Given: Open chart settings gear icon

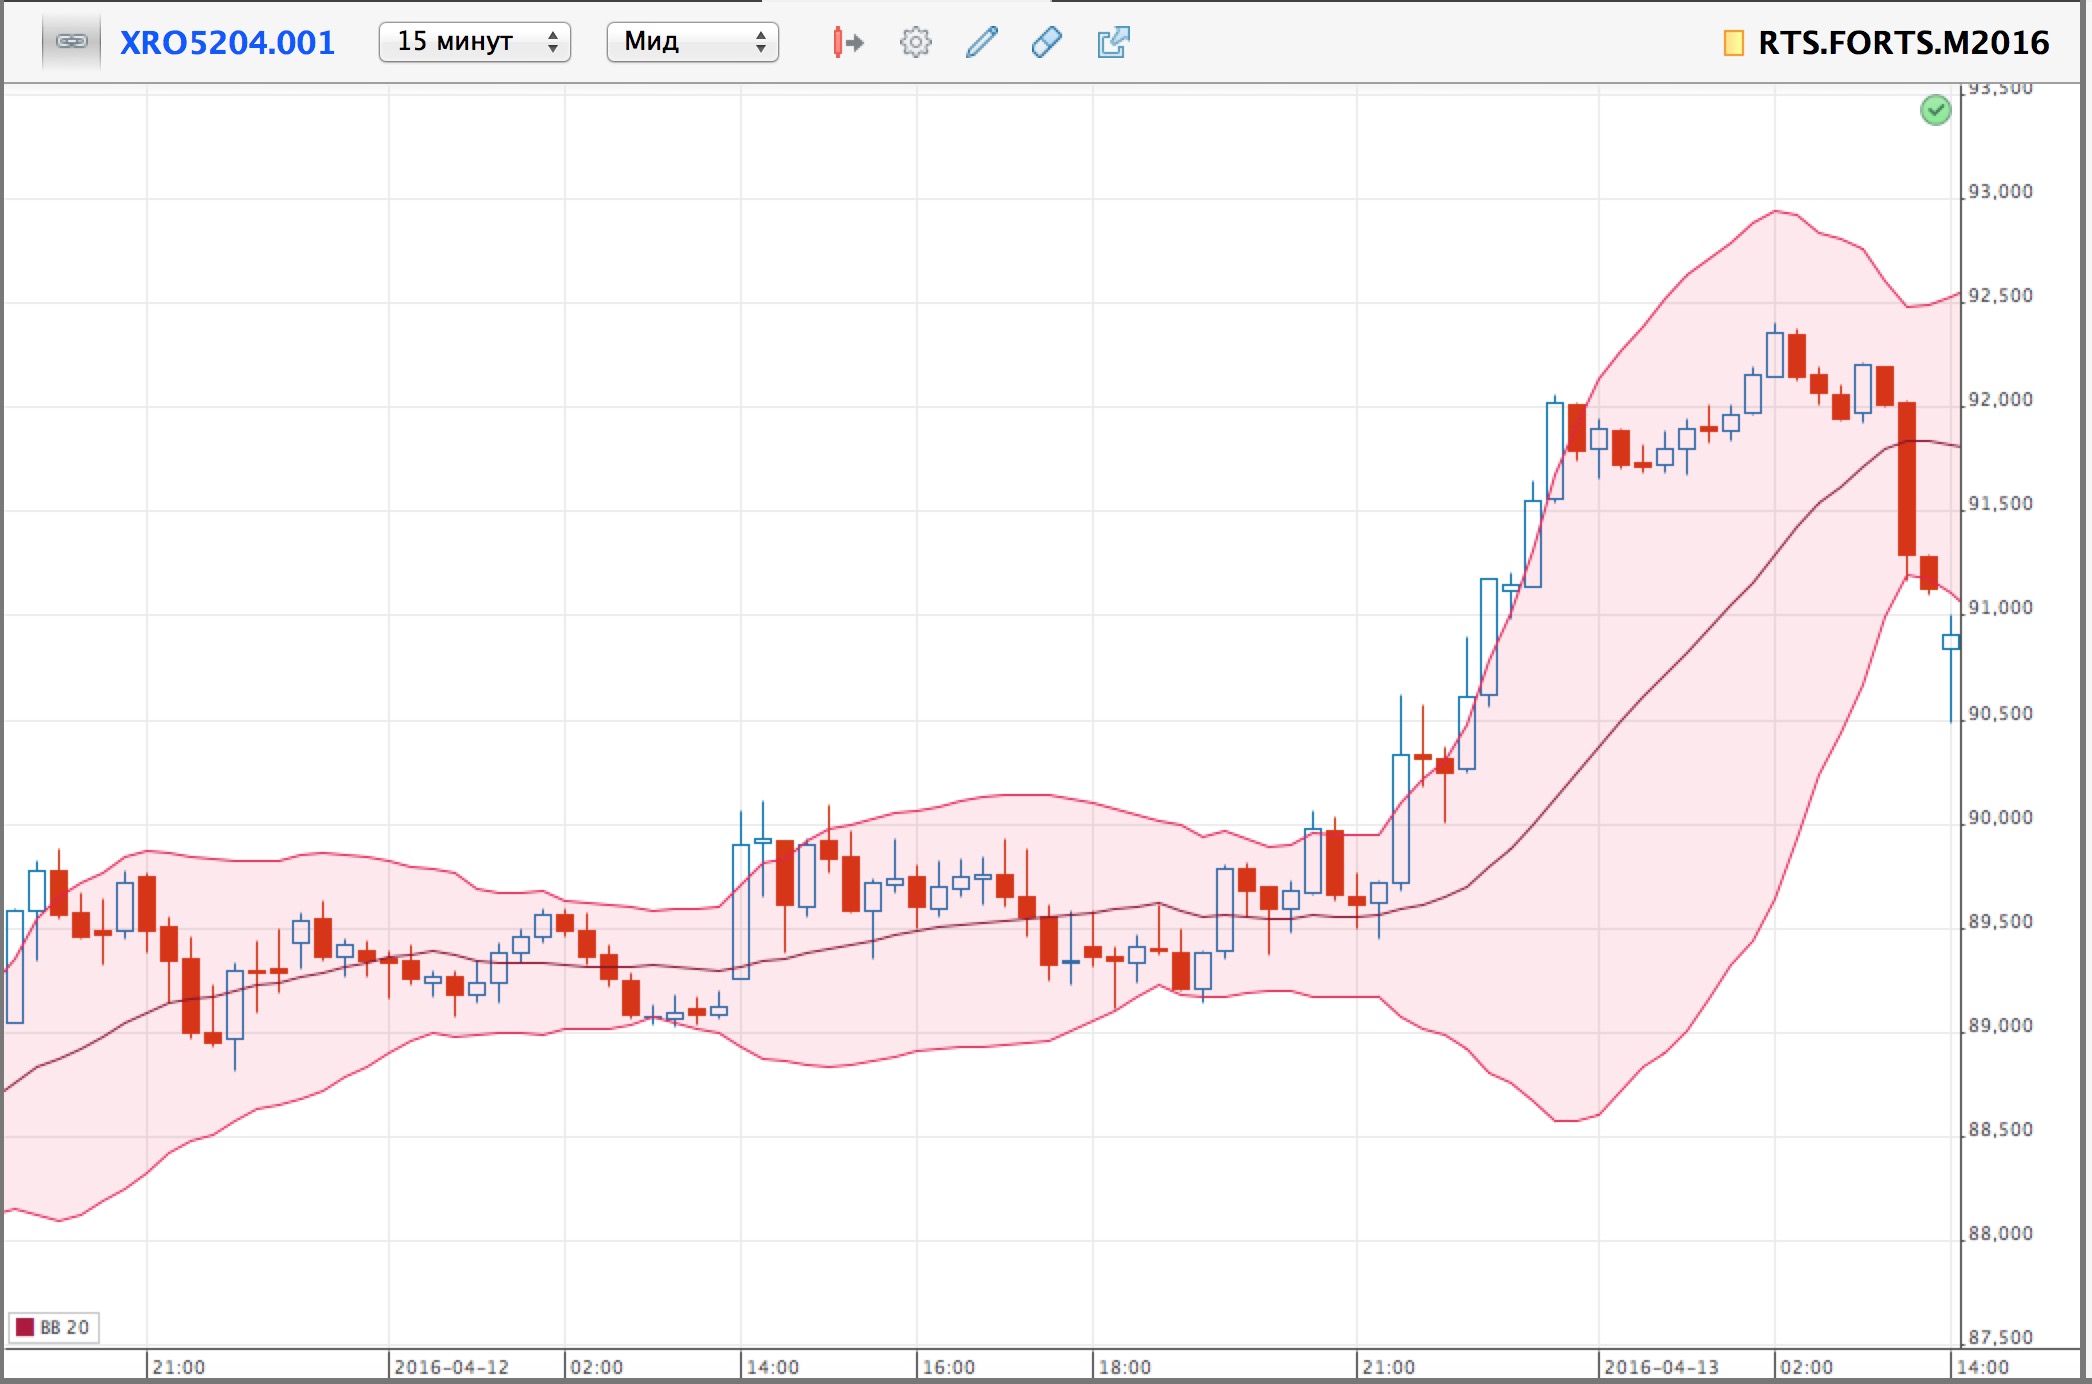Looking at the screenshot, I should pyautogui.click(x=915, y=42).
